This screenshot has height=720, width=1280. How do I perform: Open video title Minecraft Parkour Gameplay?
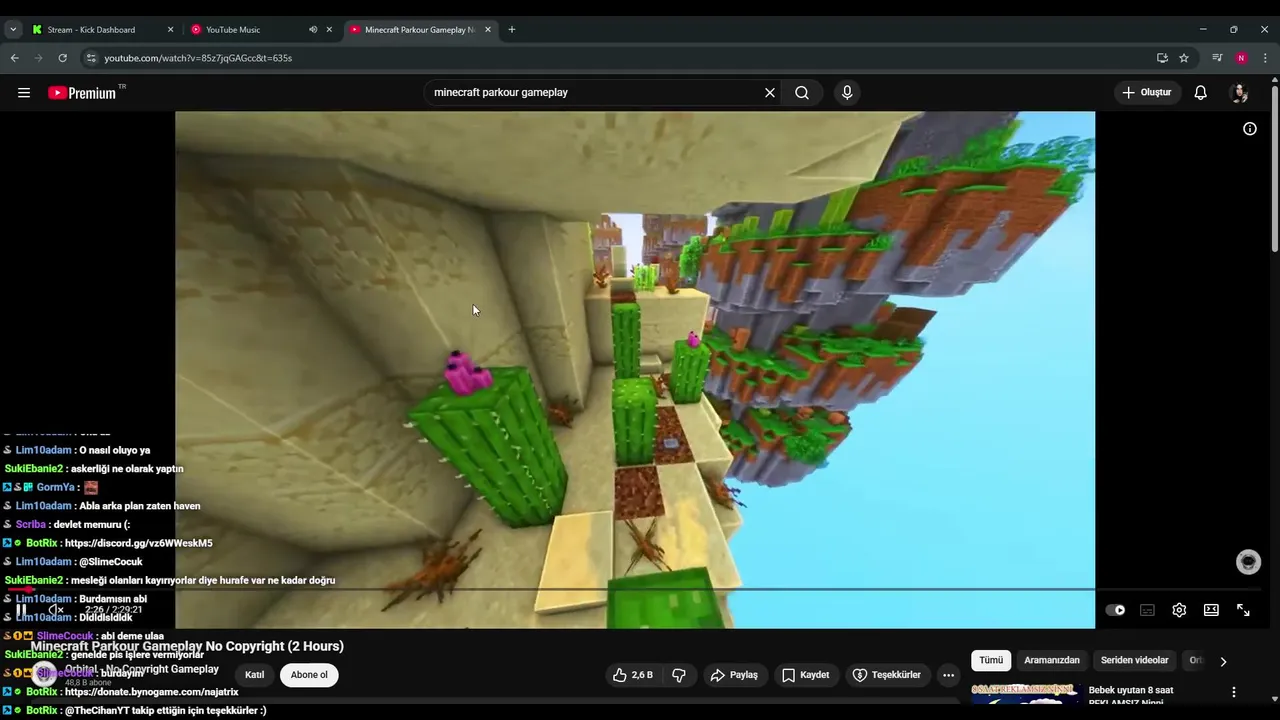pyautogui.click(x=187, y=646)
